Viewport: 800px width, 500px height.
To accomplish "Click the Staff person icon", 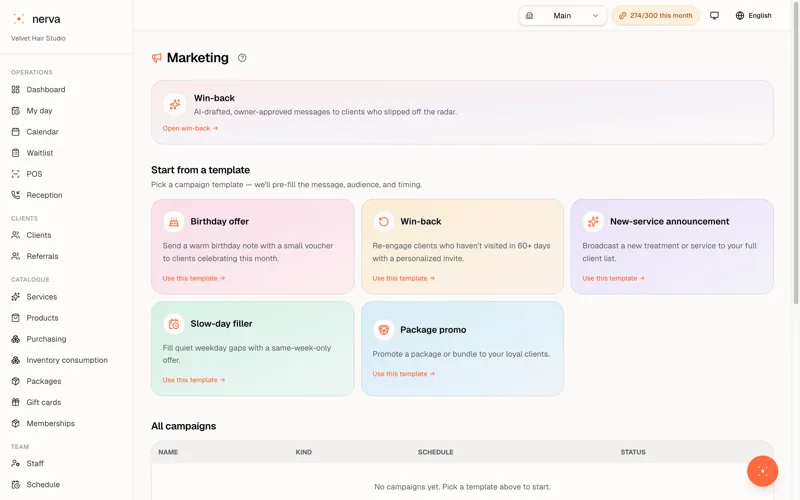I will pyautogui.click(x=16, y=463).
